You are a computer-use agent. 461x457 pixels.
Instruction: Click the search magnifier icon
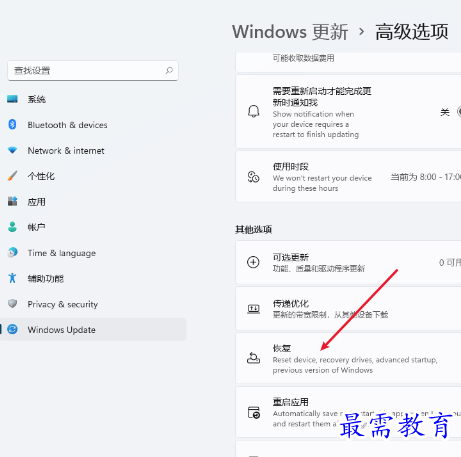[x=169, y=70]
